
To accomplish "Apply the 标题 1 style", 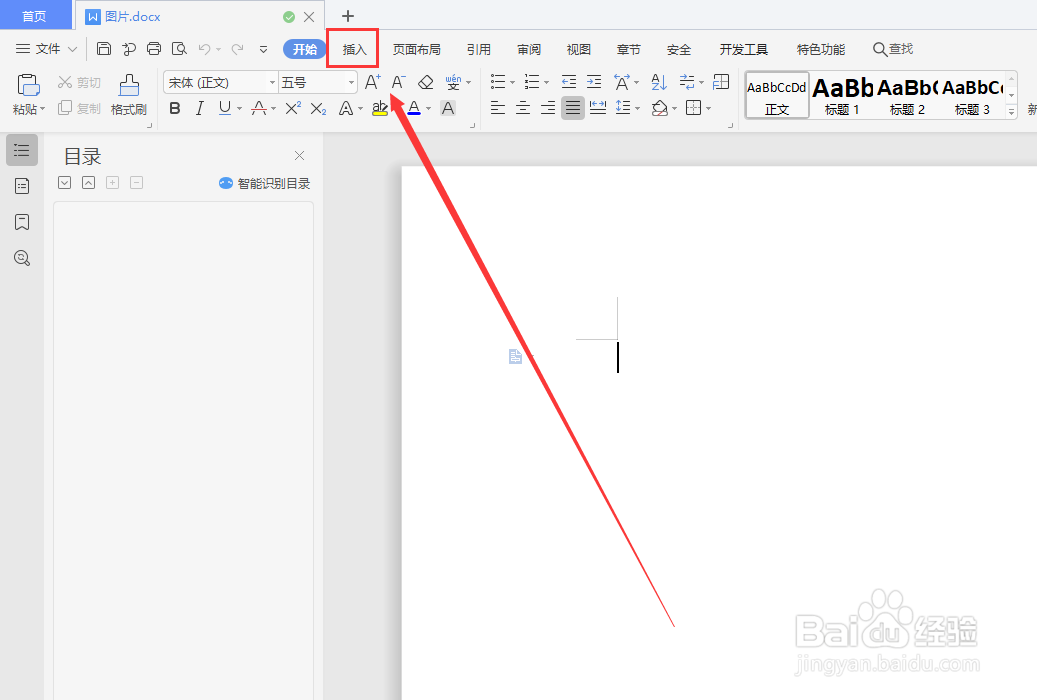I will 843,95.
